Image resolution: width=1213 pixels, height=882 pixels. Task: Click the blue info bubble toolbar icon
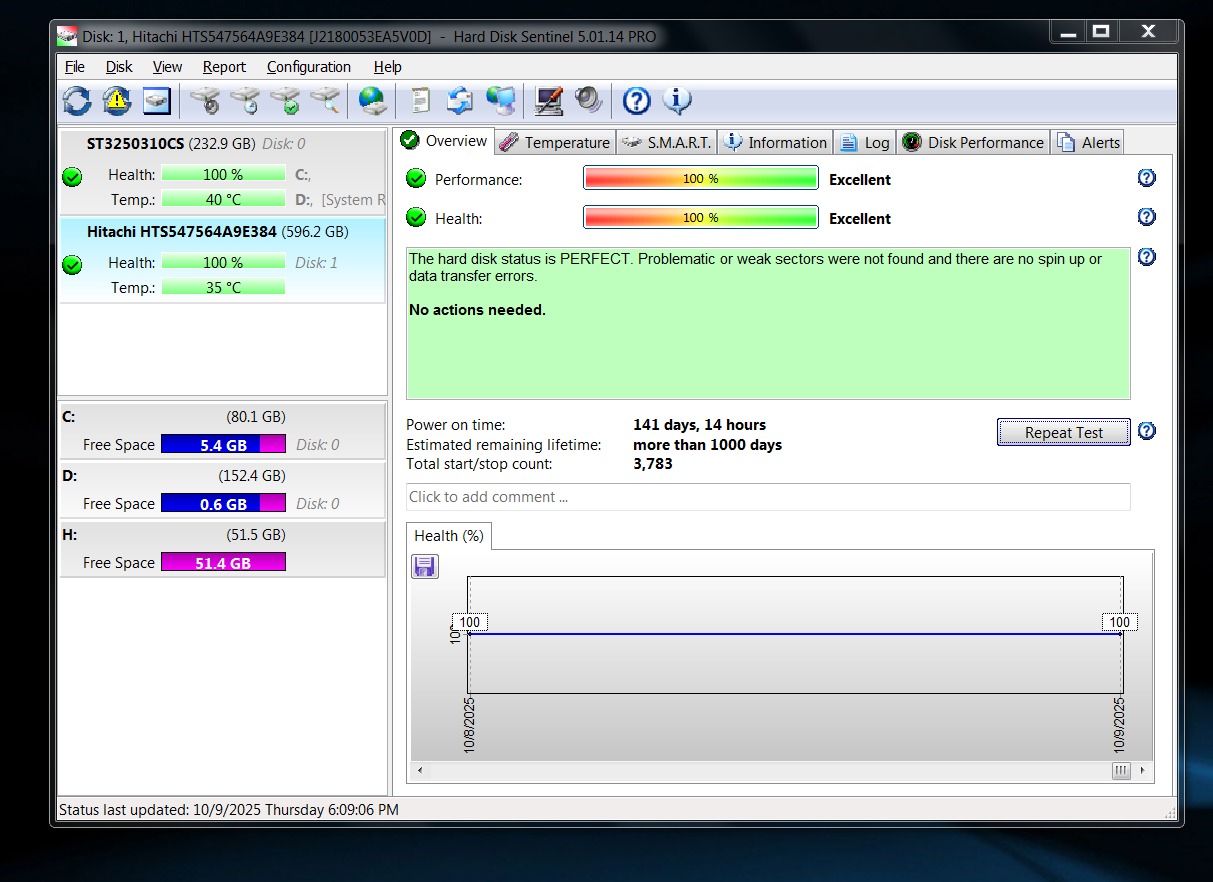(x=677, y=100)
